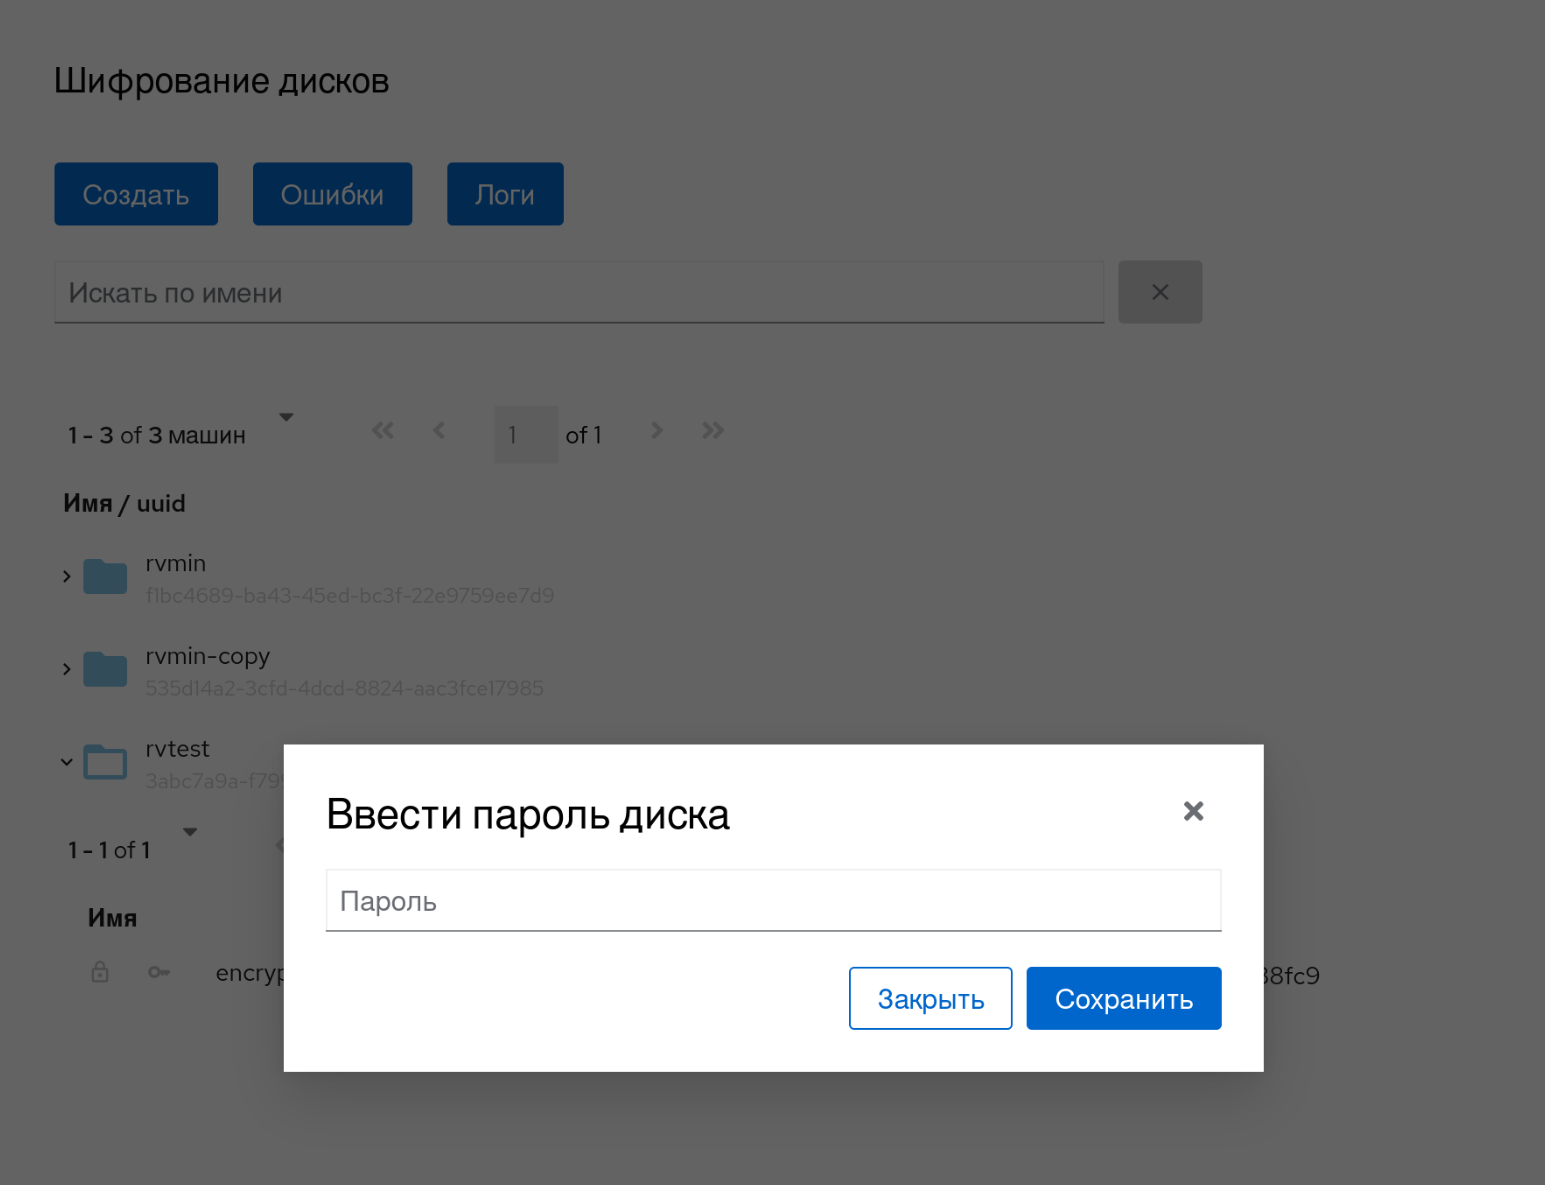
Task: Open the disks per-page dropdown under rvtest
Action: [x=190, y=832]
